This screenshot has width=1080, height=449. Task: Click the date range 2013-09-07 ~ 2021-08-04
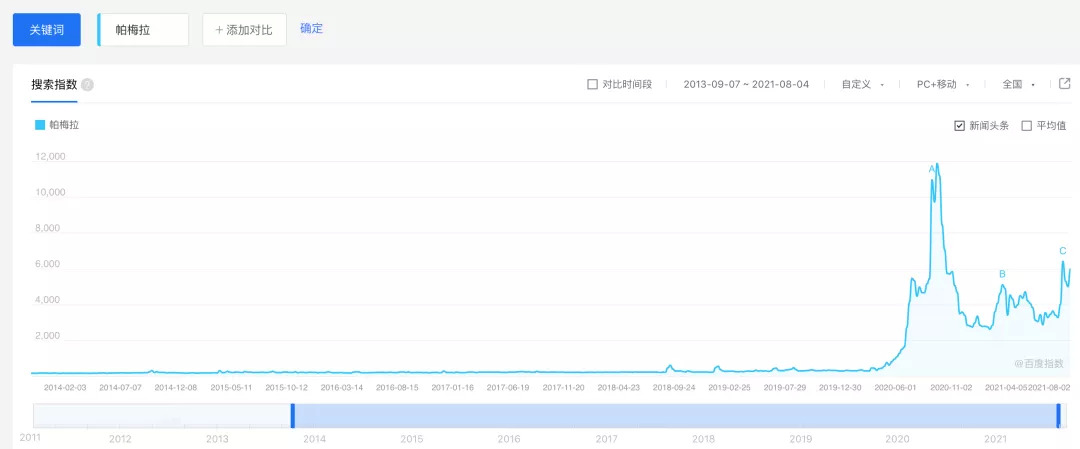pos(745,85)
